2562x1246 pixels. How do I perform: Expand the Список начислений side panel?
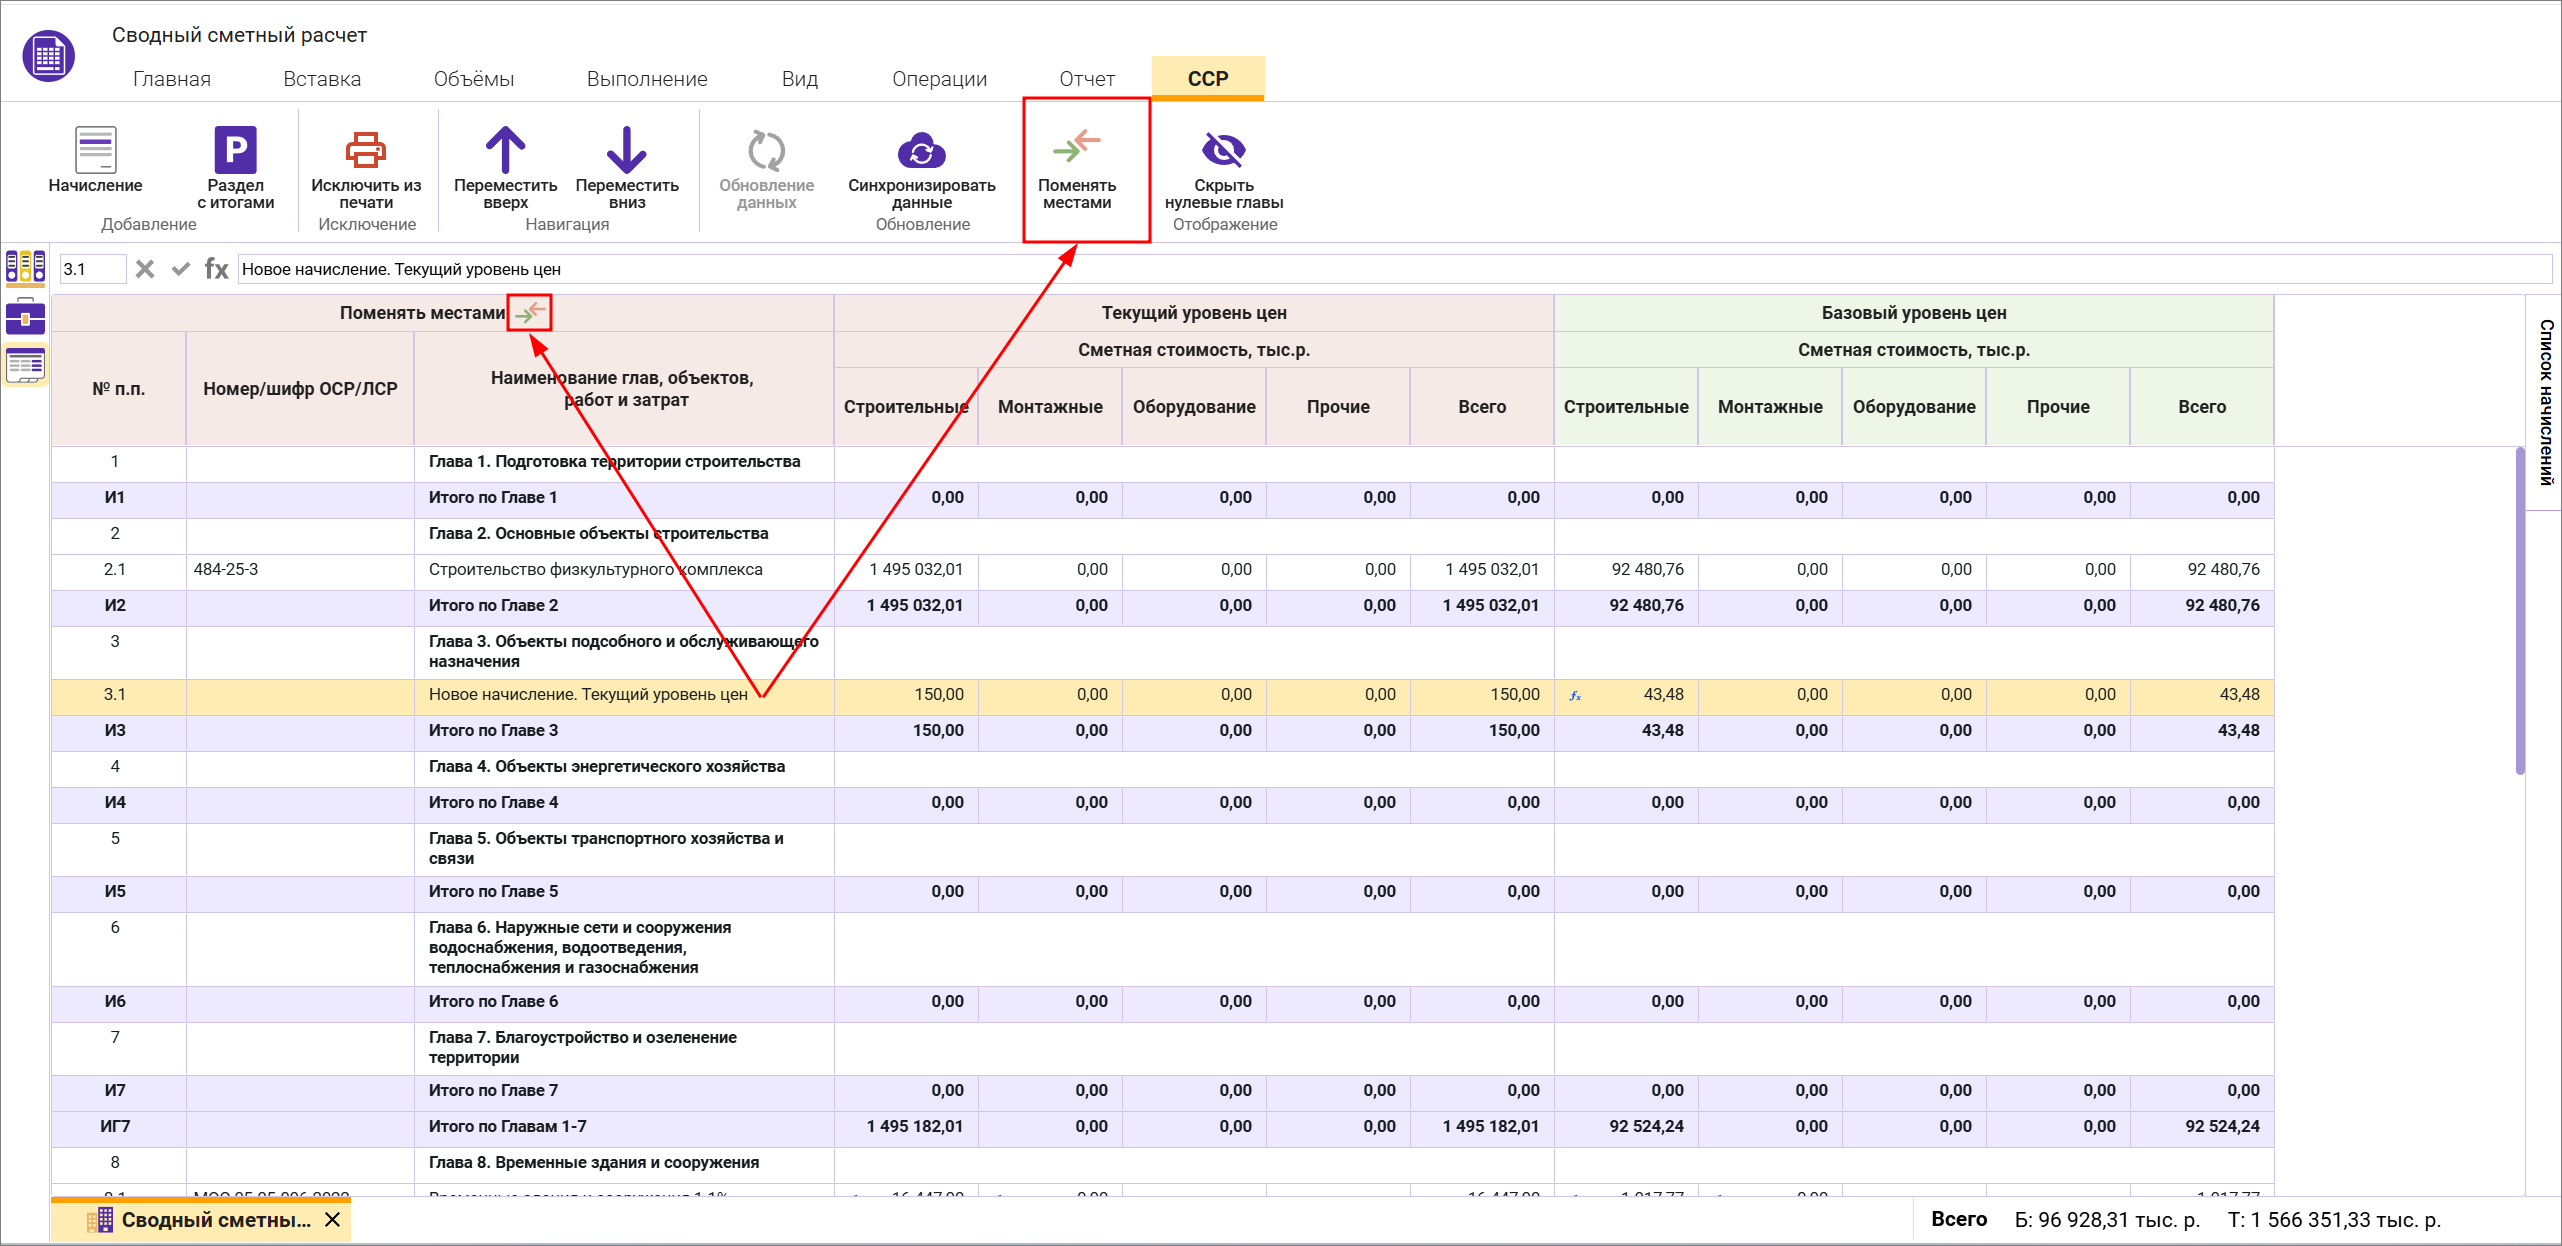(2545, 402)
